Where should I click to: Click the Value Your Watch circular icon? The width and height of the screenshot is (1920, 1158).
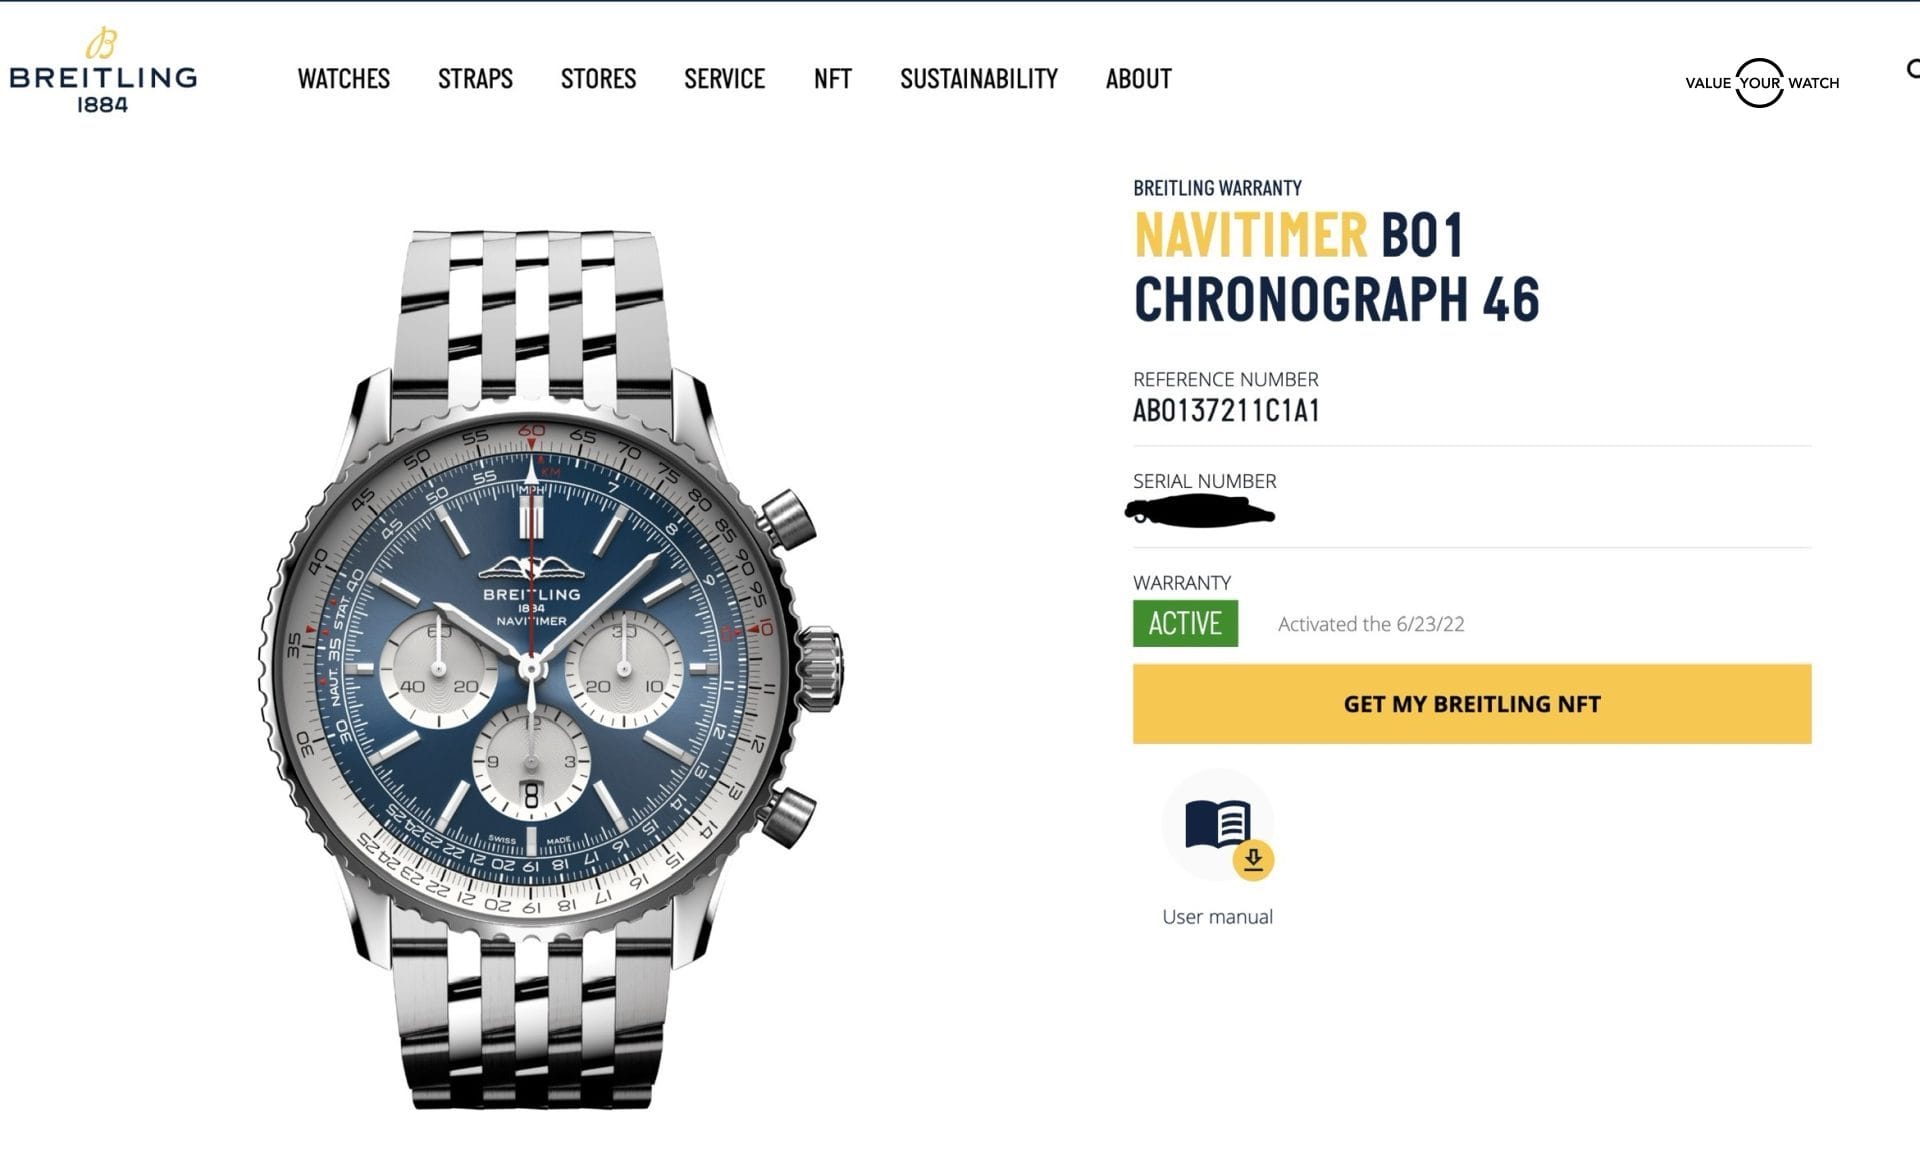click(x=1759, y=83)
